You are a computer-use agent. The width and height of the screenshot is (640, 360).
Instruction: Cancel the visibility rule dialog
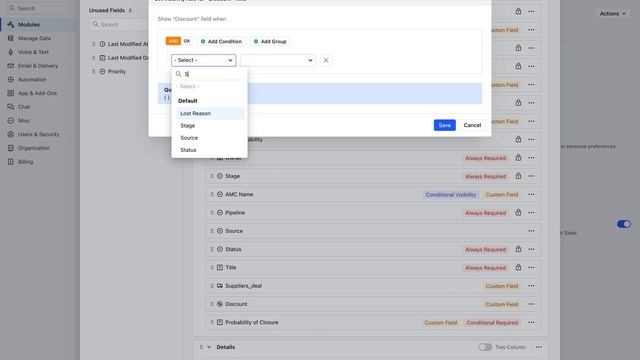(472, 125)
